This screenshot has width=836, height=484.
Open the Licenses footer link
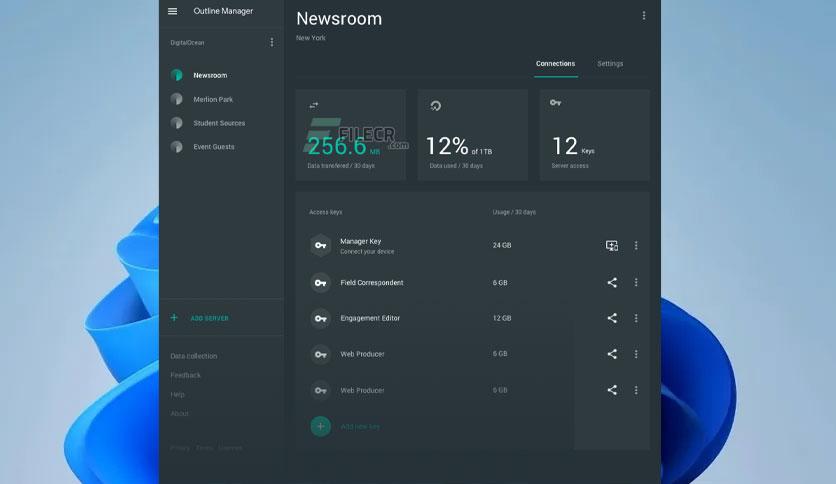230,448
